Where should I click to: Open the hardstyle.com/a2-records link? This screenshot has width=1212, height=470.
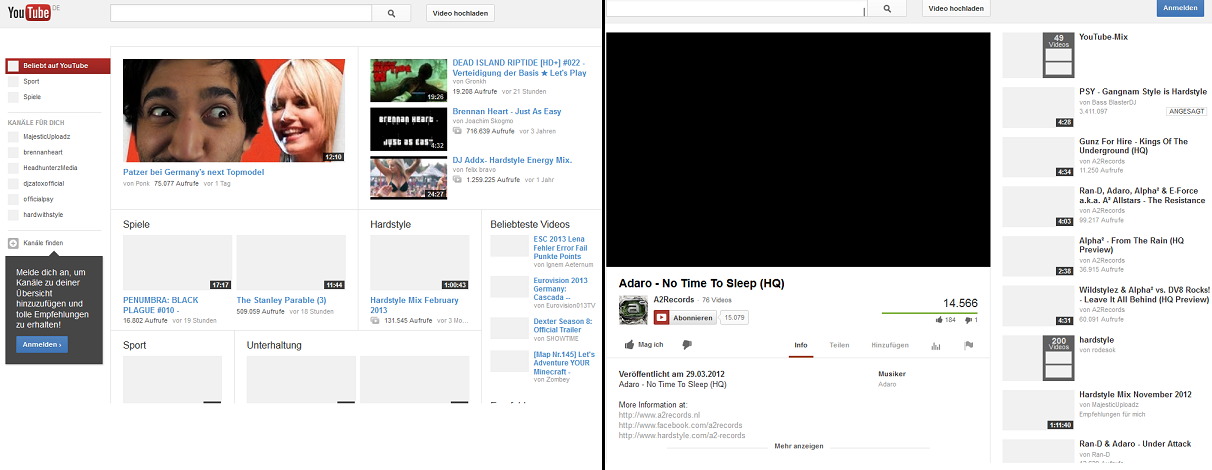pos(682,436)
